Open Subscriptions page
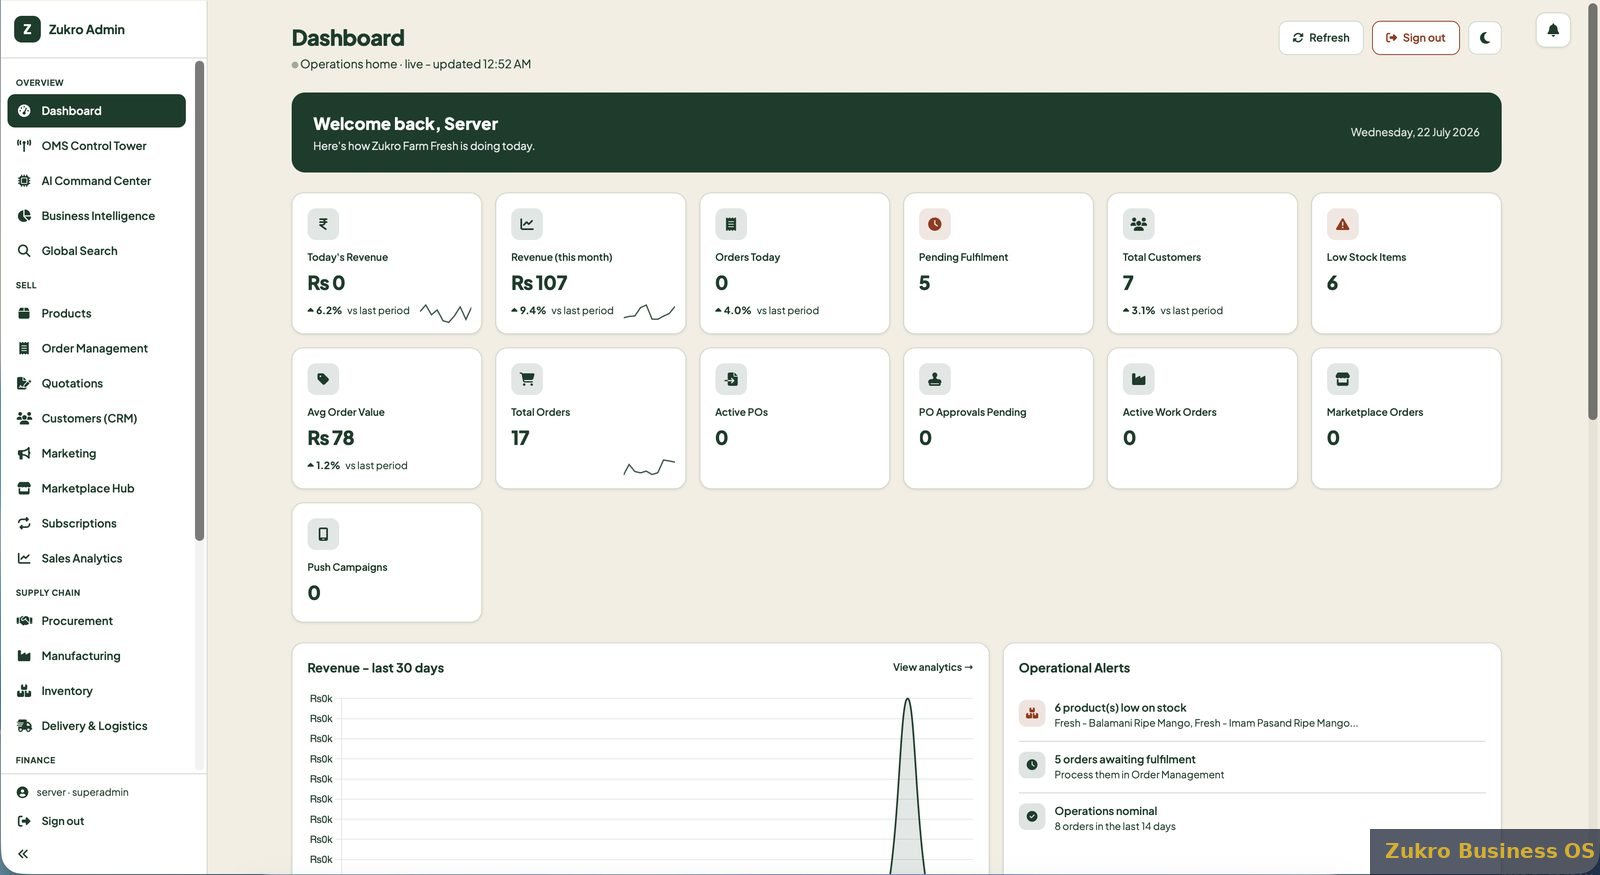 [96, 523]
